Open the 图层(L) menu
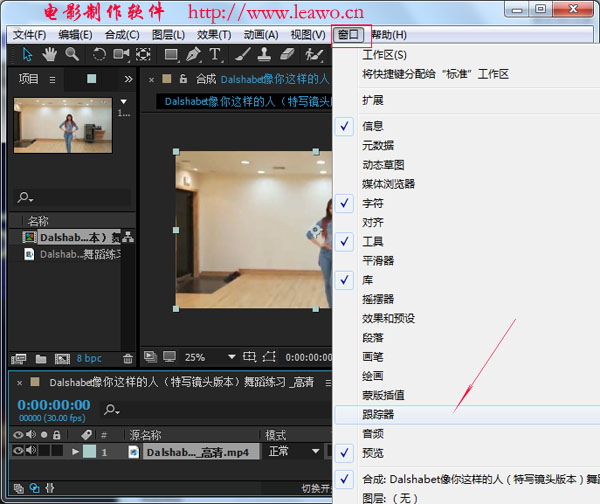600x504 pixels. (x=168, y=35)
